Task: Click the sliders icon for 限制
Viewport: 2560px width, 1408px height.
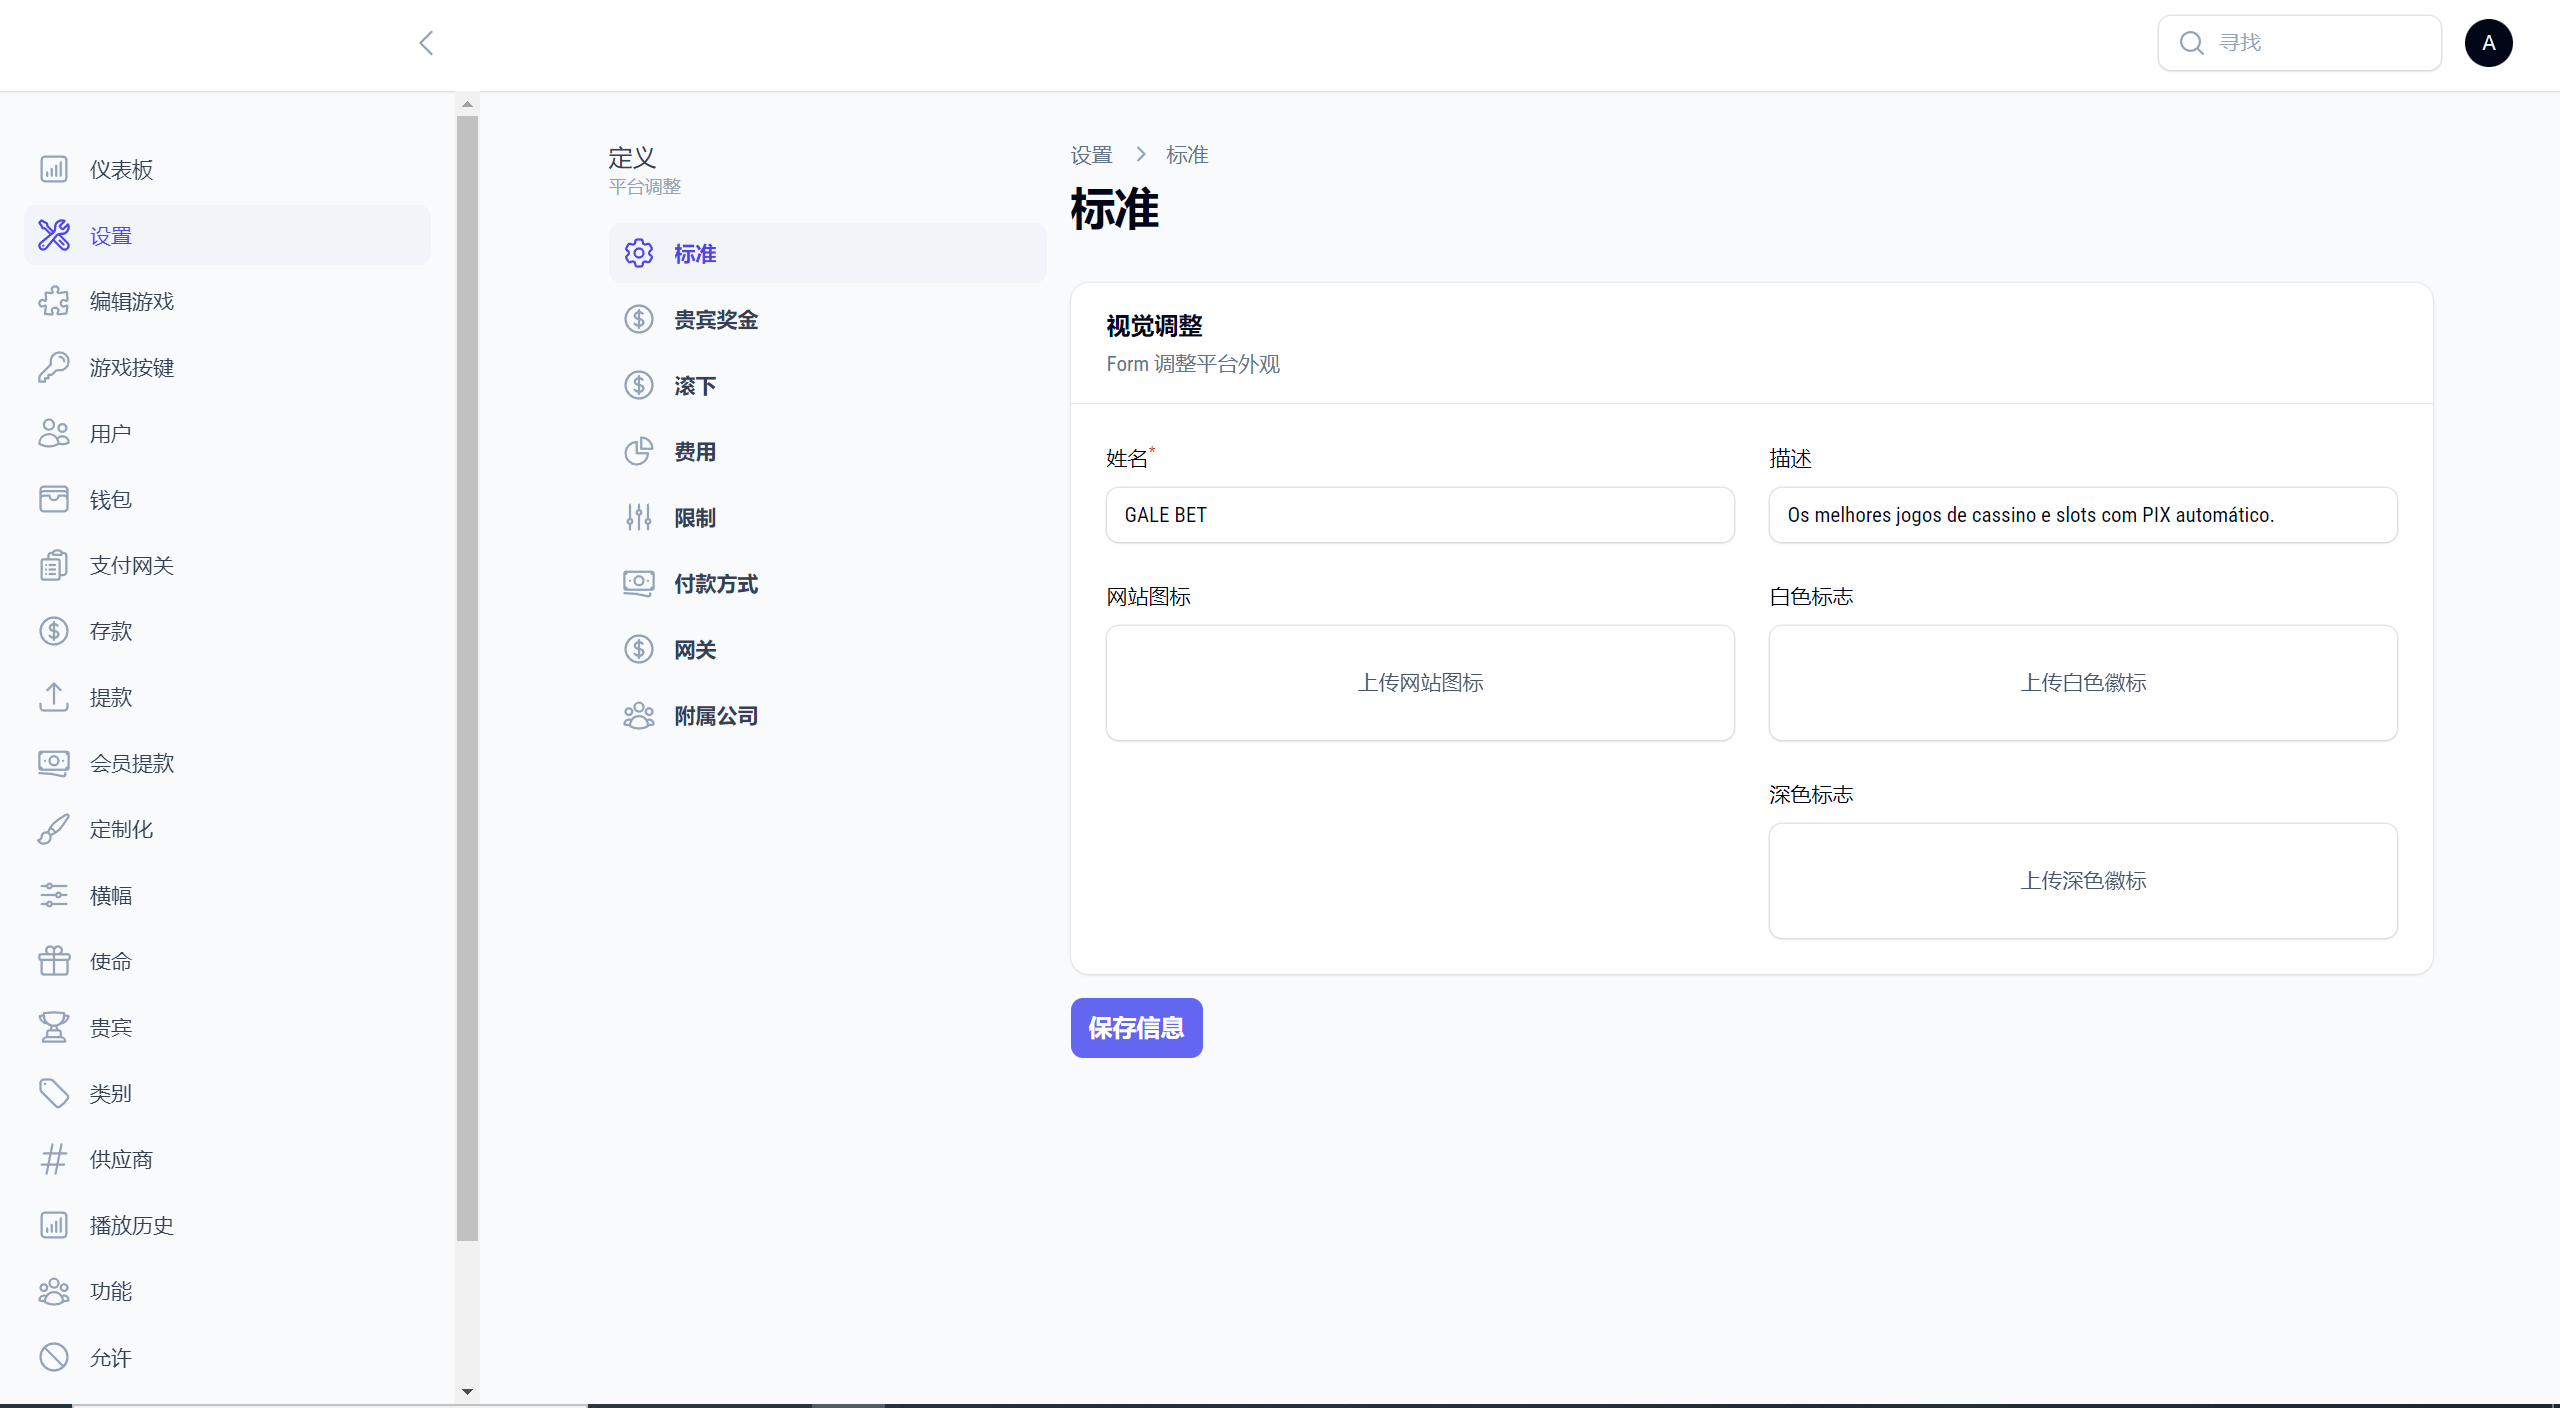Action: click(639, 518)
